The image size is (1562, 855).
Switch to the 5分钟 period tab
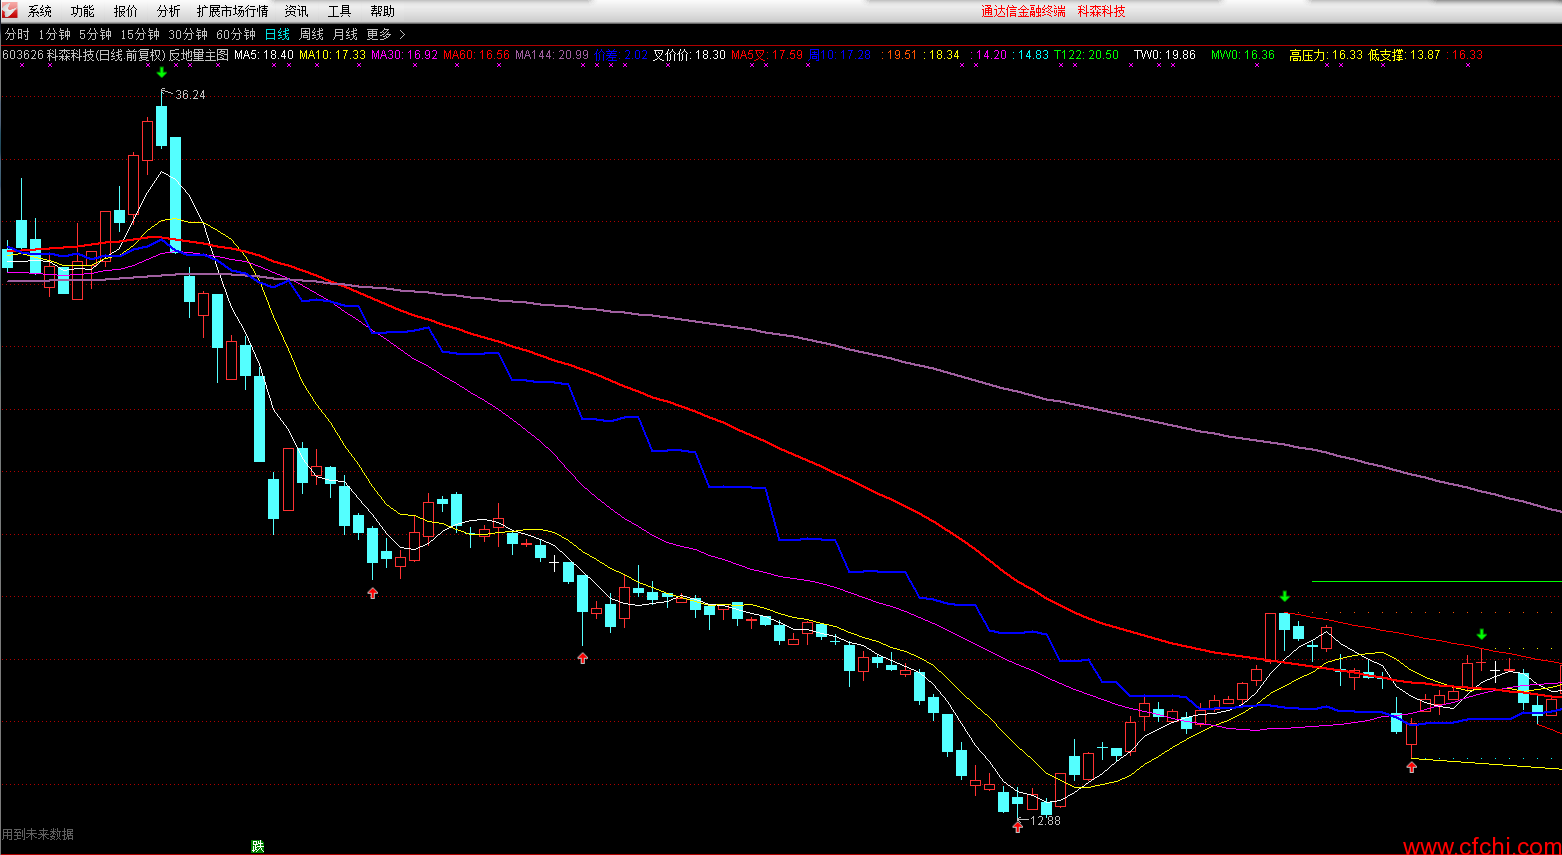pos(96,35)
